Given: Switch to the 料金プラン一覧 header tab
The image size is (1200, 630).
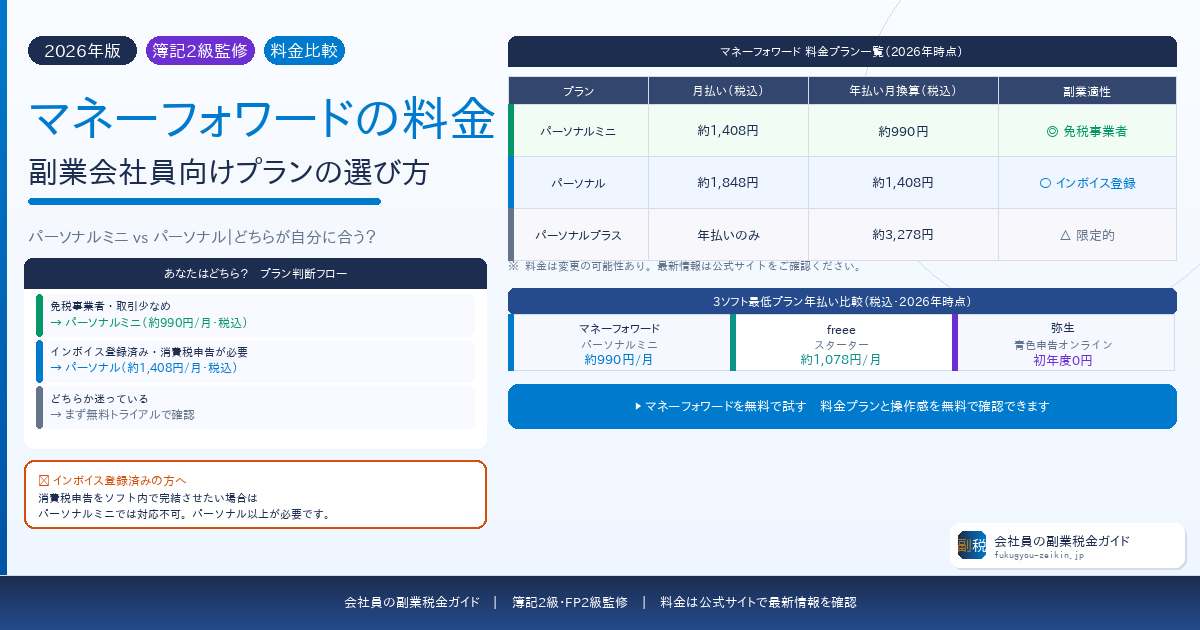Looking at the screenshot, I should click(x=843, y=51).
